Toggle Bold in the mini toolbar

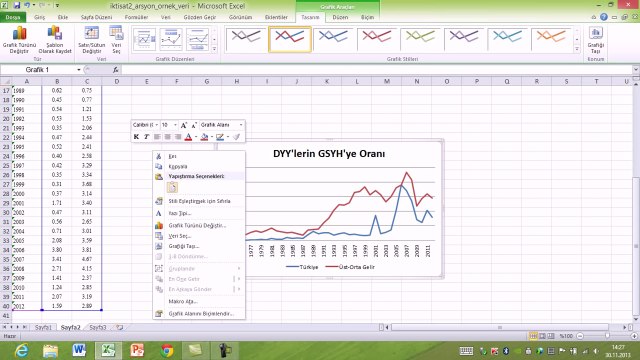(136, 137)
